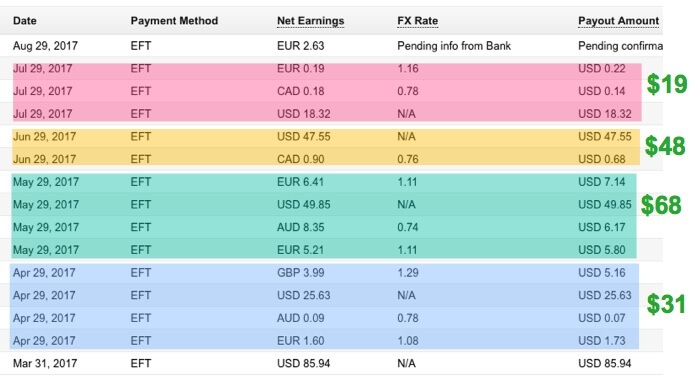Select the AUD 8.35 net earnings cell
This screenshot has height=380, width=700.
[300, 227]
